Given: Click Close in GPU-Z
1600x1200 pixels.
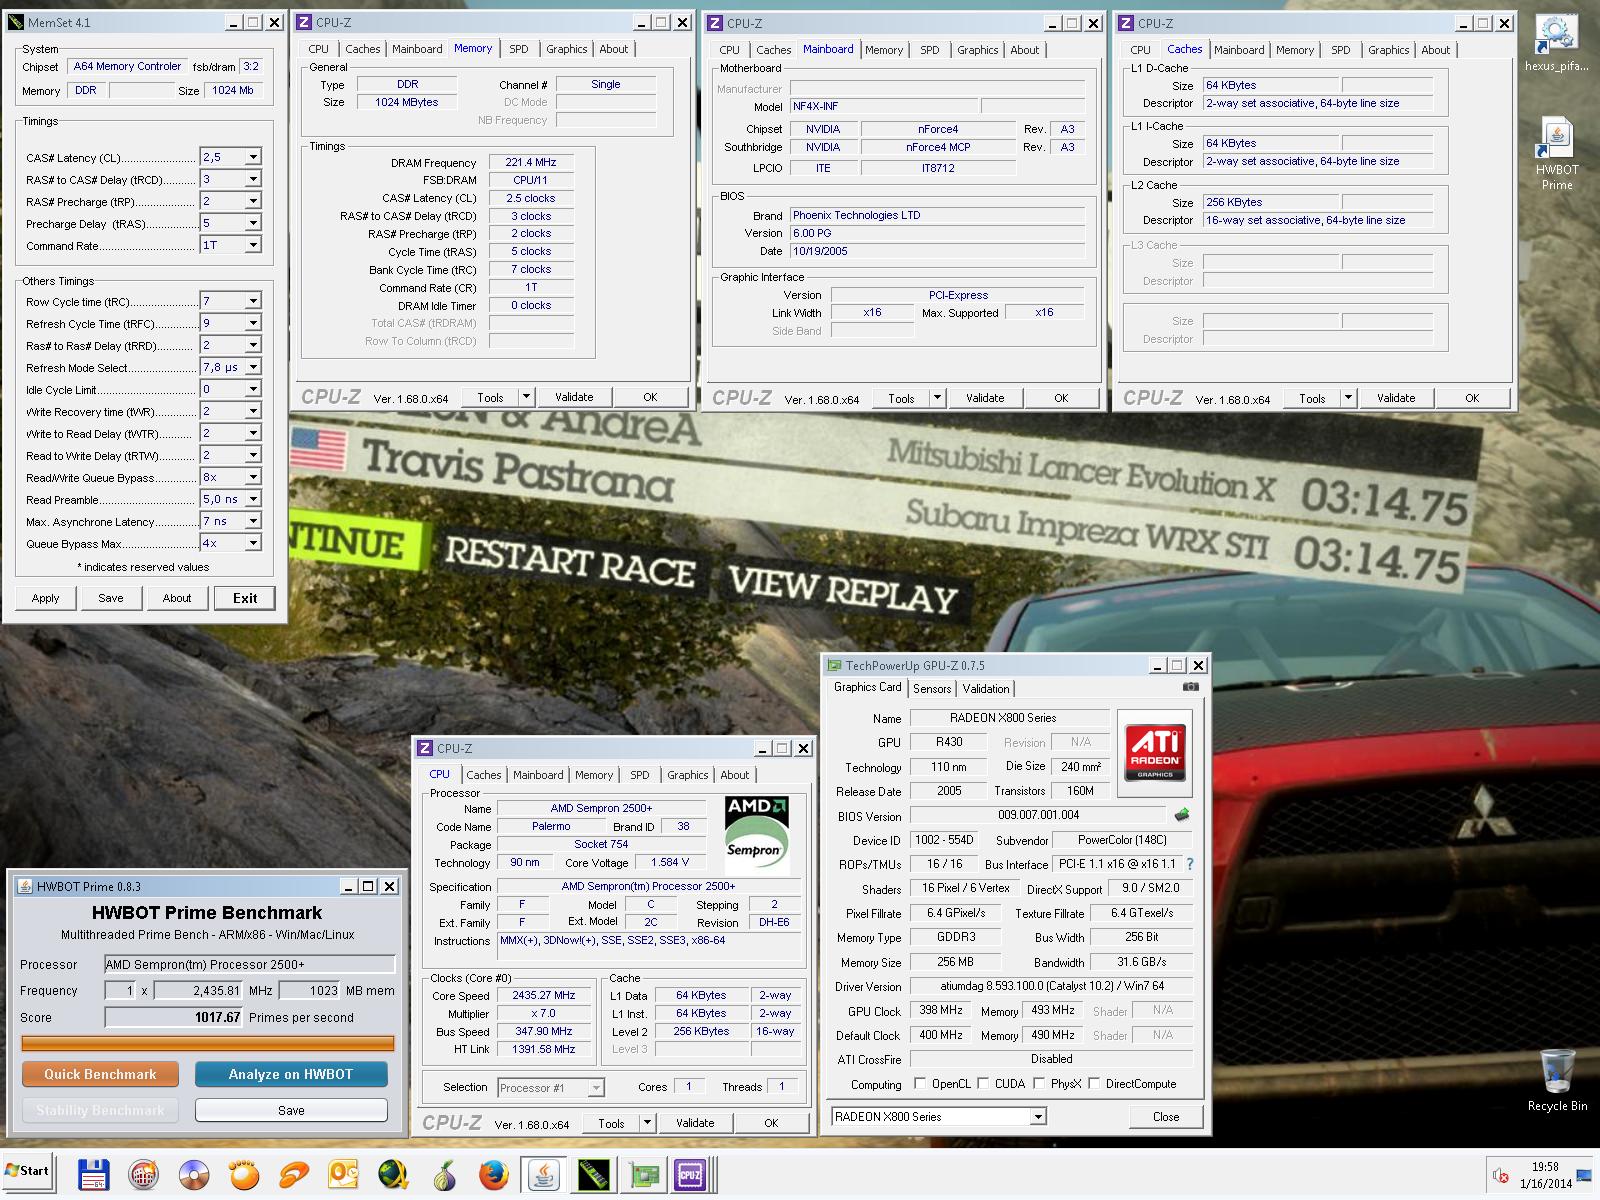Looking at the screenshot, I should (x=1166, y=1117).
